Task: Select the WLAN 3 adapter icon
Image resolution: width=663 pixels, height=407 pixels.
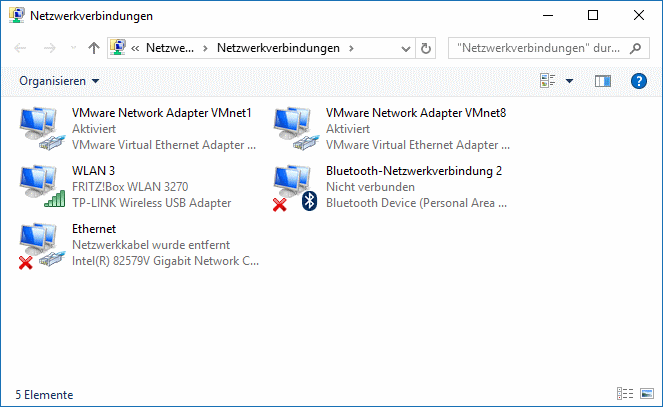Action: click(42, 186)
